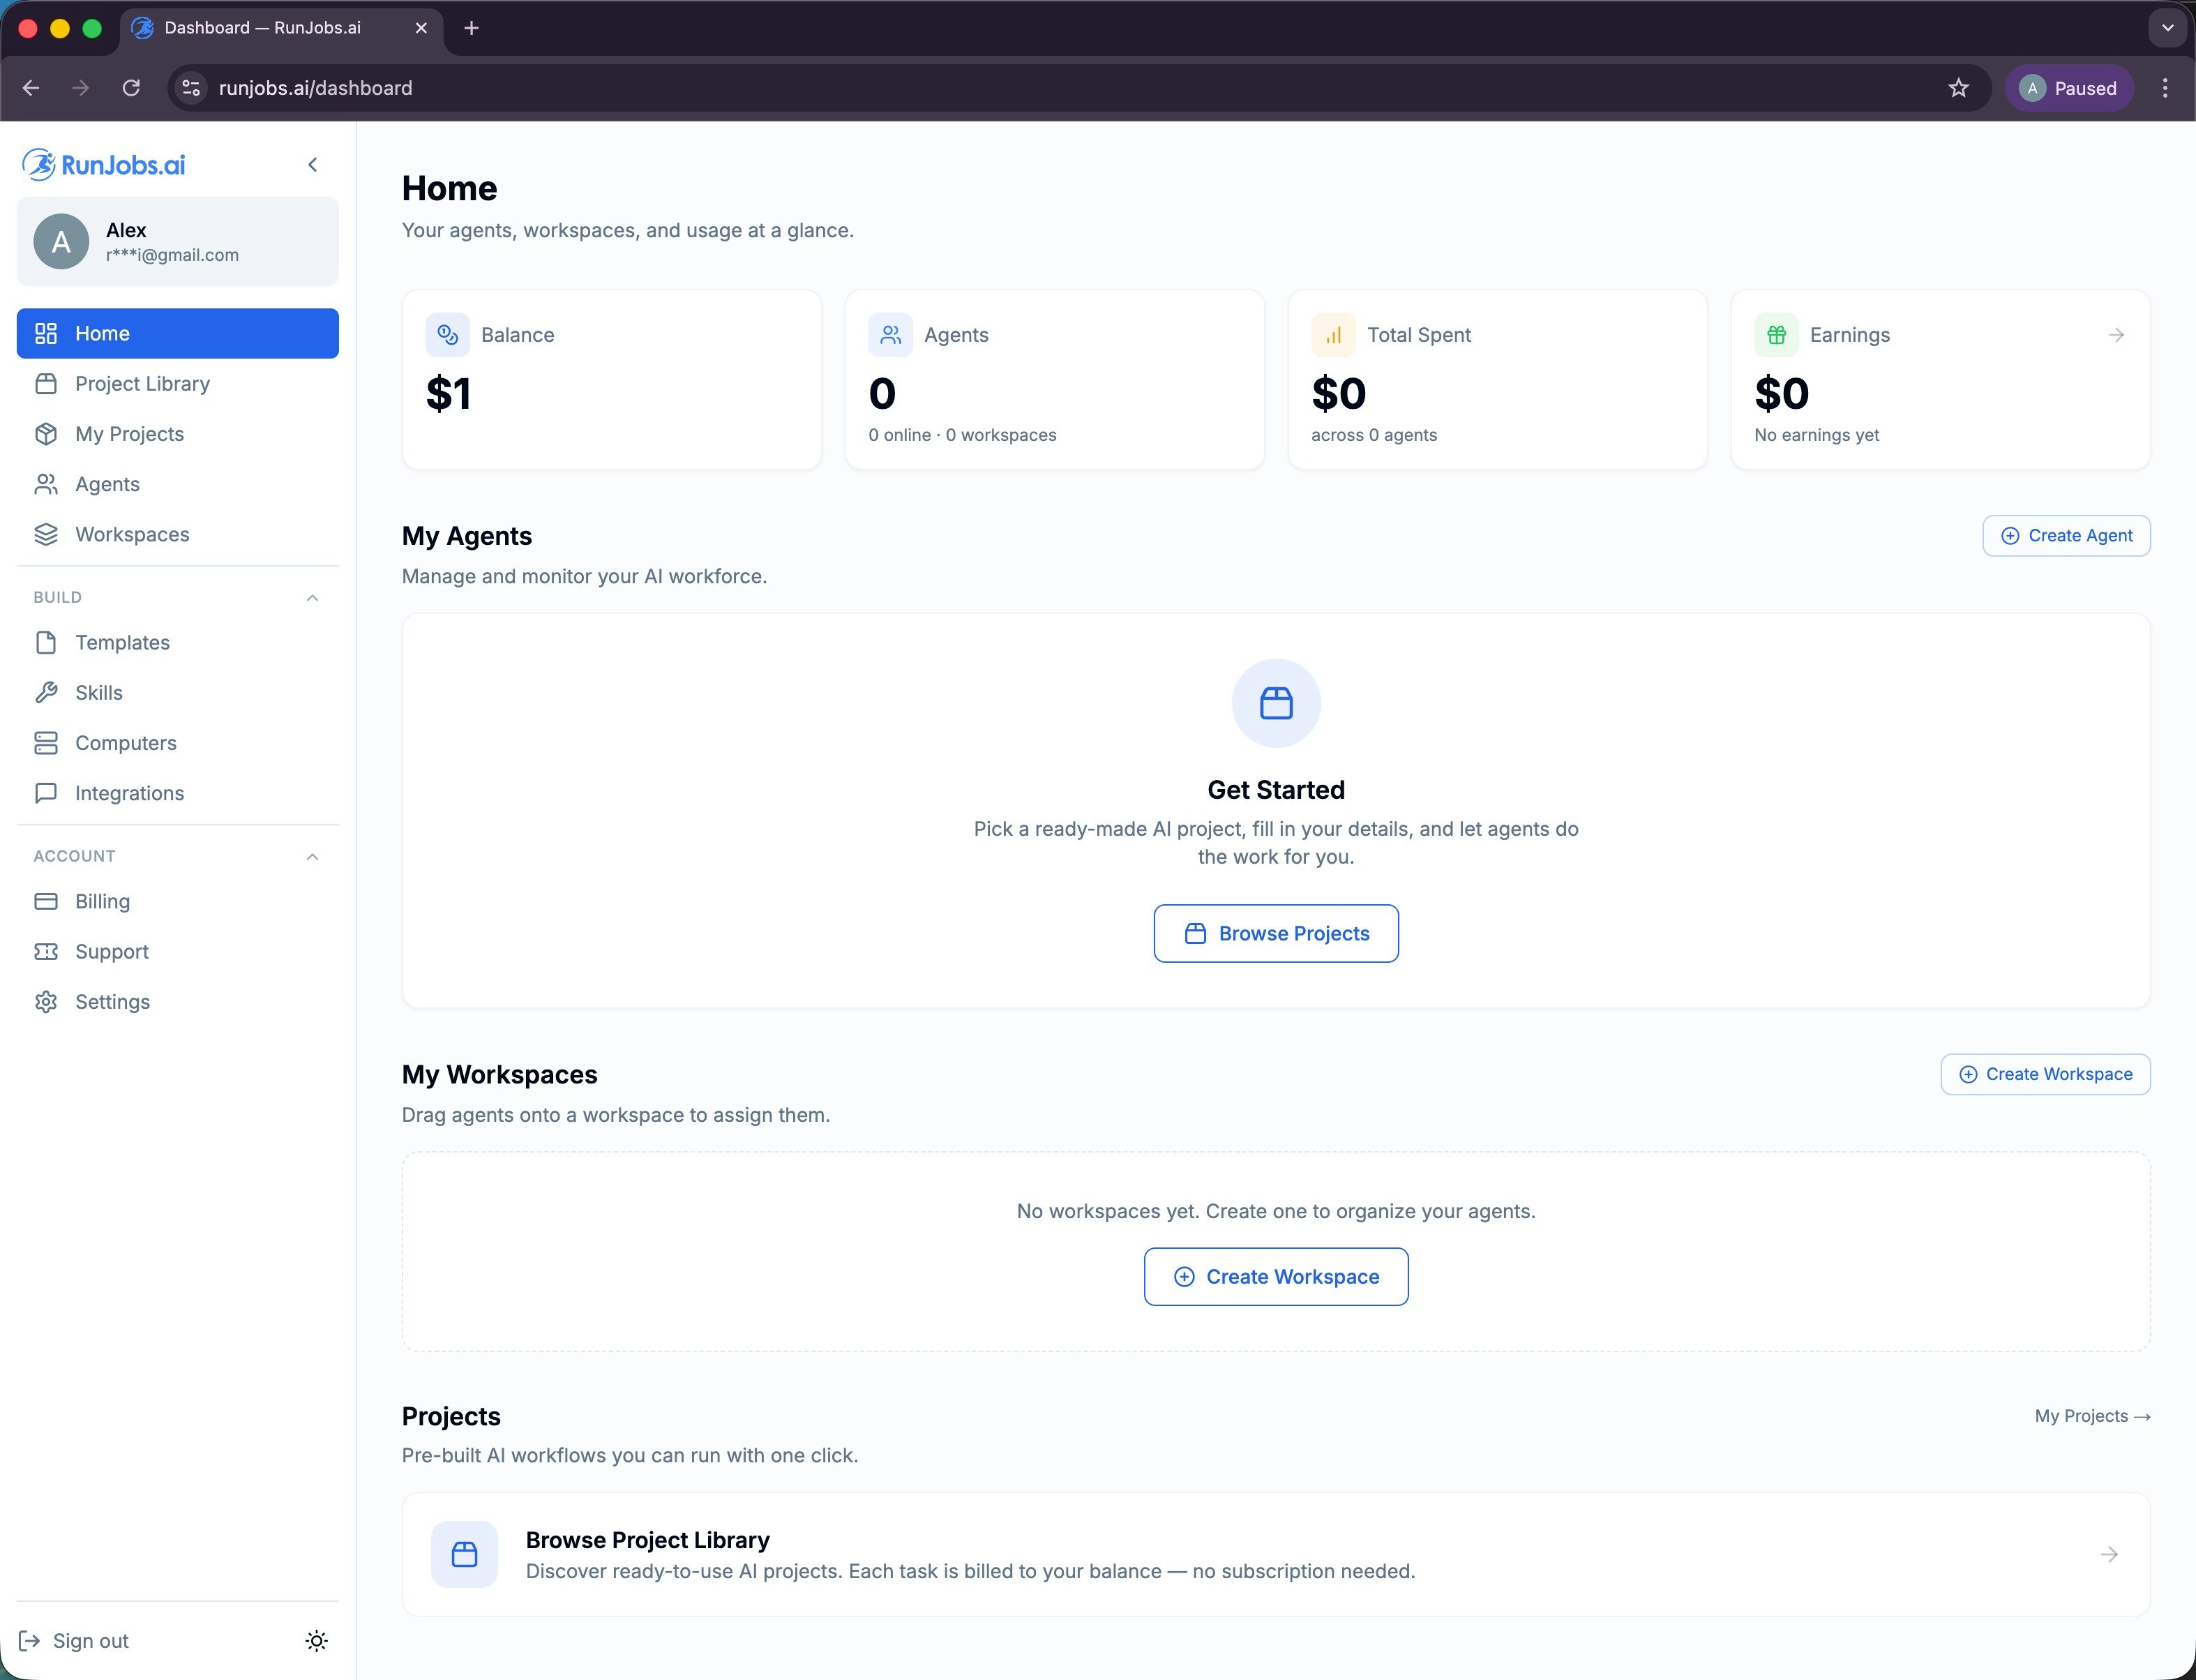Open the Earnings card arrow

click(2116, 335)
